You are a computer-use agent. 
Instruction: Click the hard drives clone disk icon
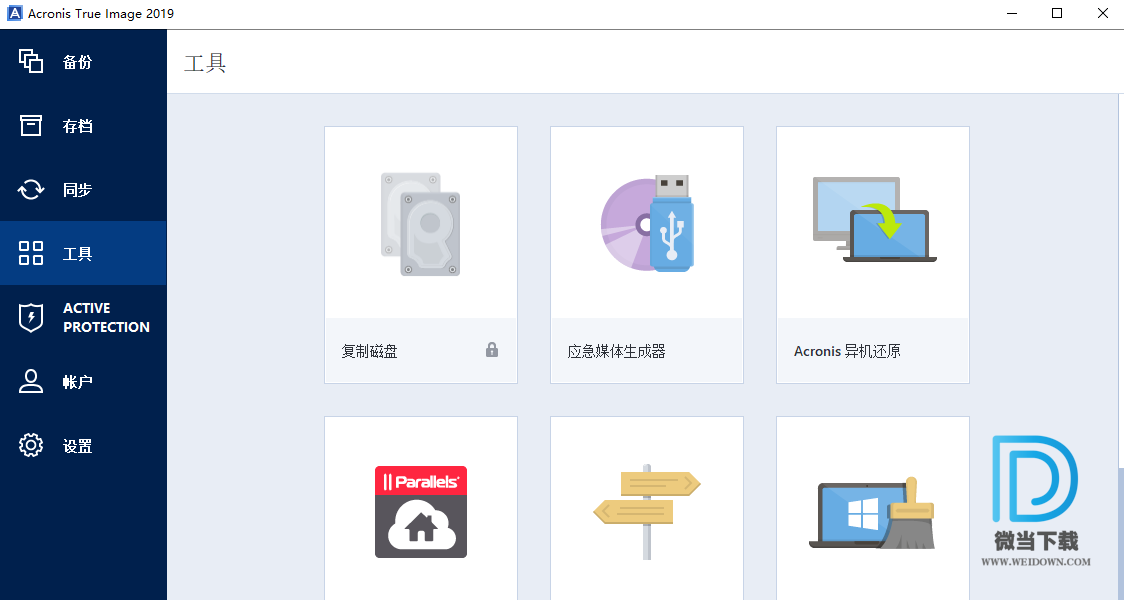pos(421,224)
